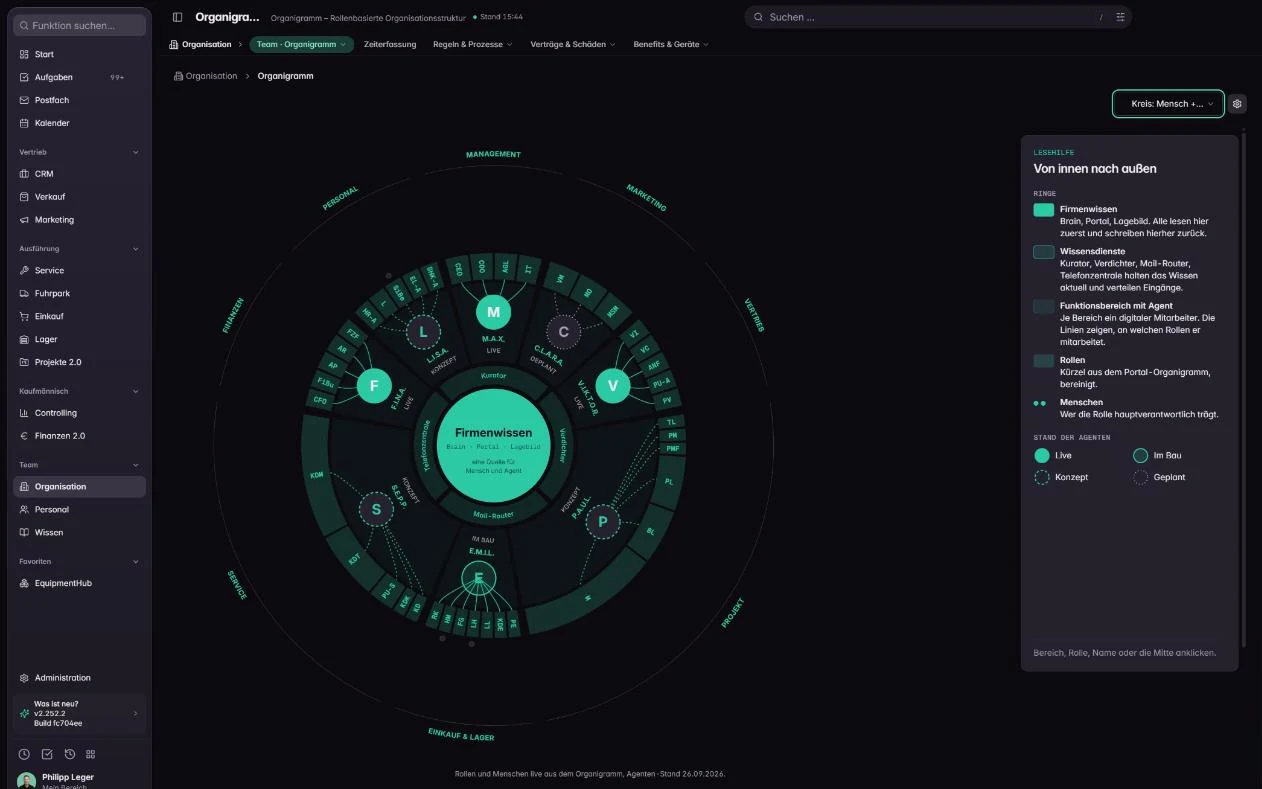
Task: Navigate to Controlling in the sidebar
Action: tap(79, 413)
